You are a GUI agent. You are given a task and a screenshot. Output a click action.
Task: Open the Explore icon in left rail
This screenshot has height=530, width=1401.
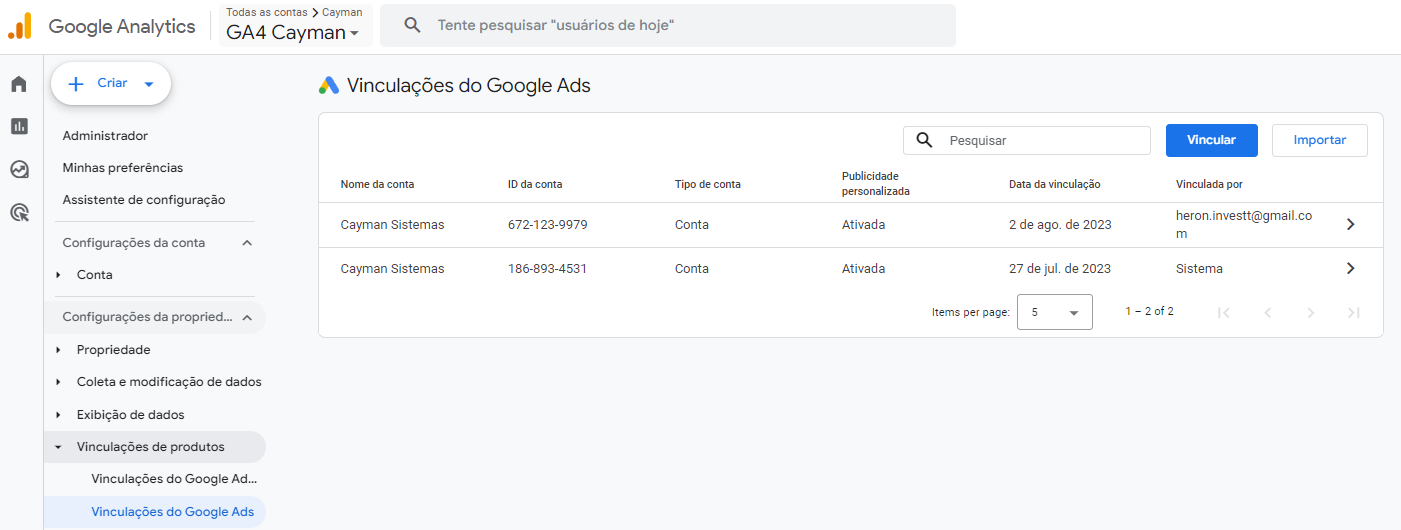coord(19,169)
